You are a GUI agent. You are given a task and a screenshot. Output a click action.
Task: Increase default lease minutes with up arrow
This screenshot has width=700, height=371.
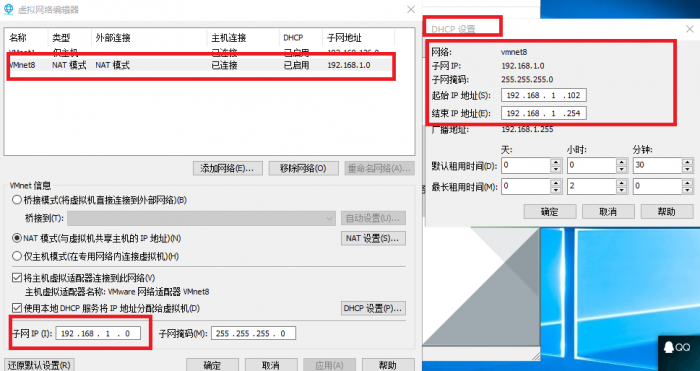pos(688,162)
